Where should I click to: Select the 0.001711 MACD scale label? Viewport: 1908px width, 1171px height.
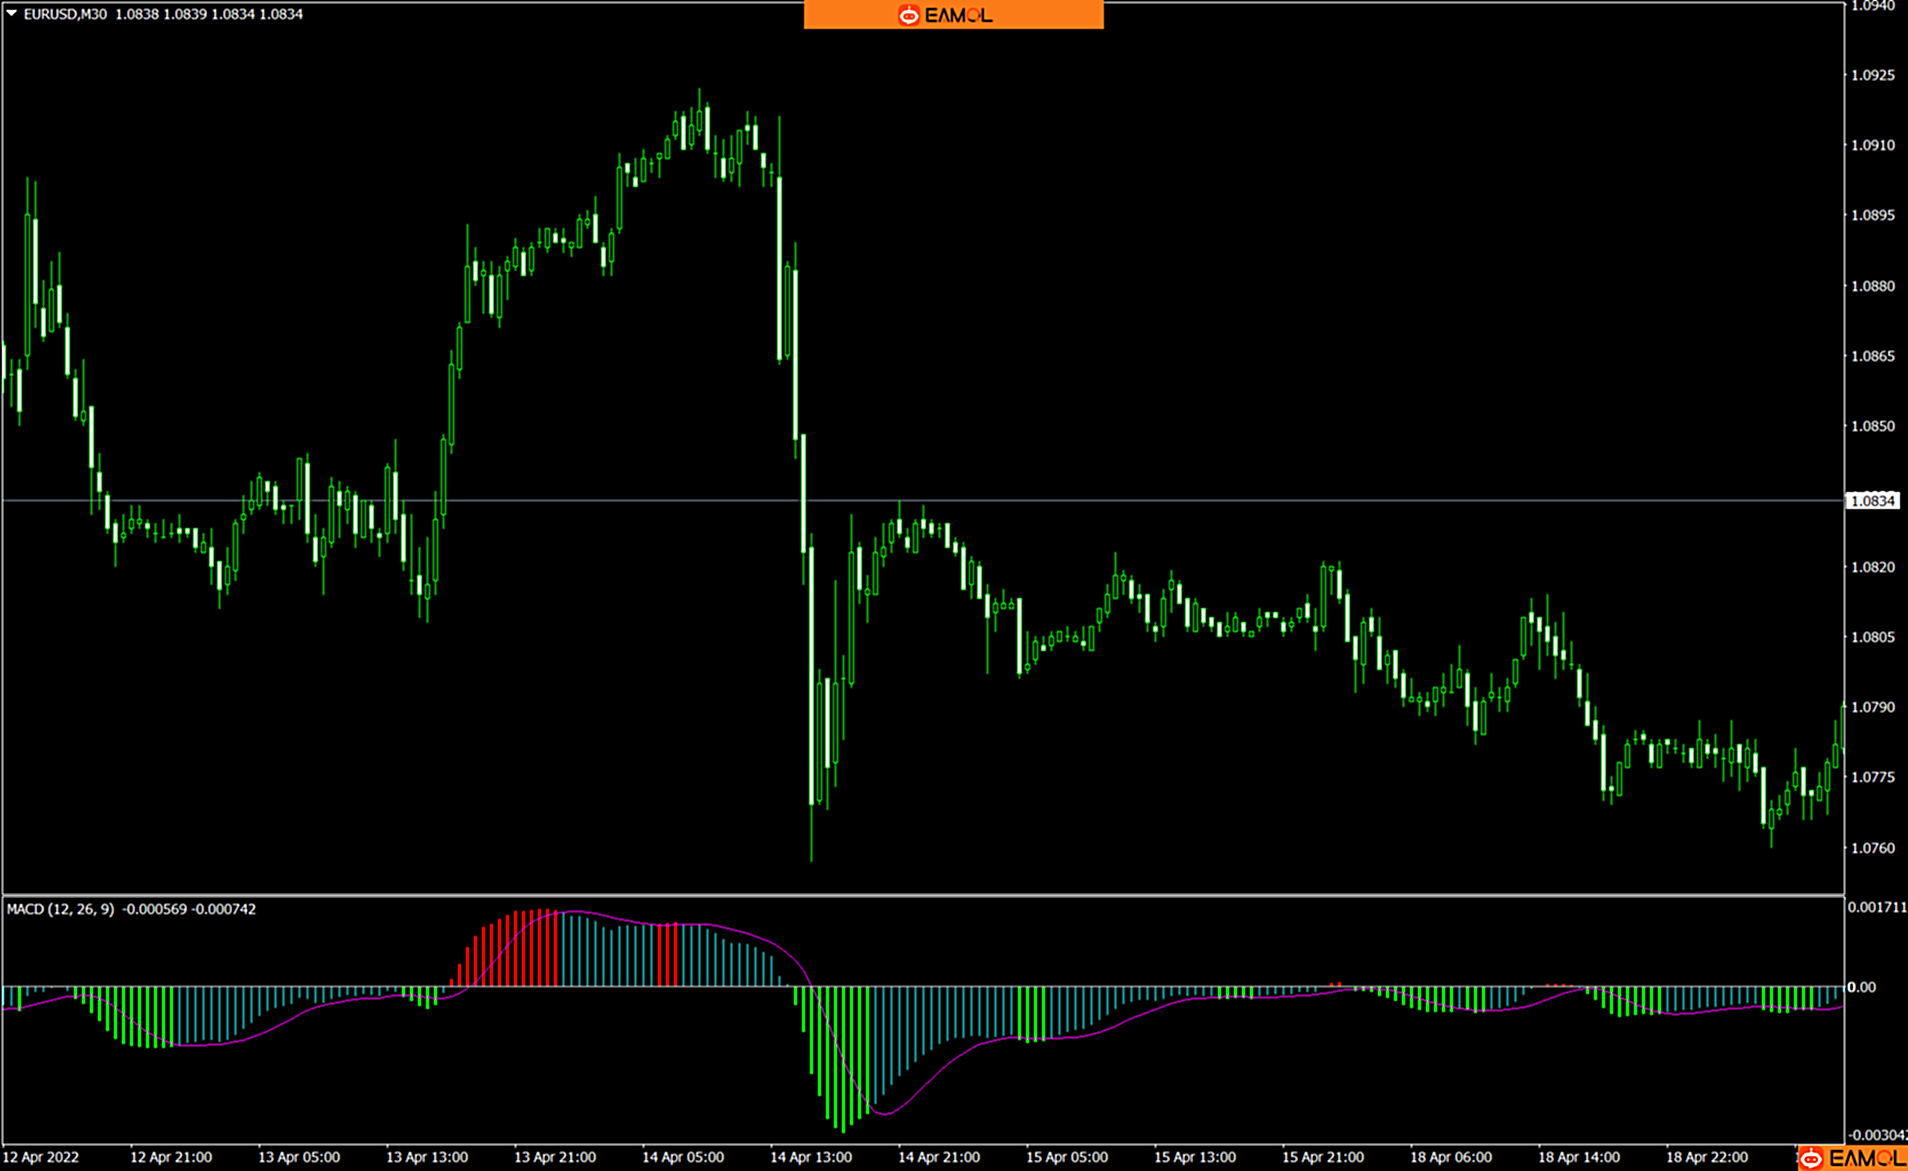(x=1877, y=907)
